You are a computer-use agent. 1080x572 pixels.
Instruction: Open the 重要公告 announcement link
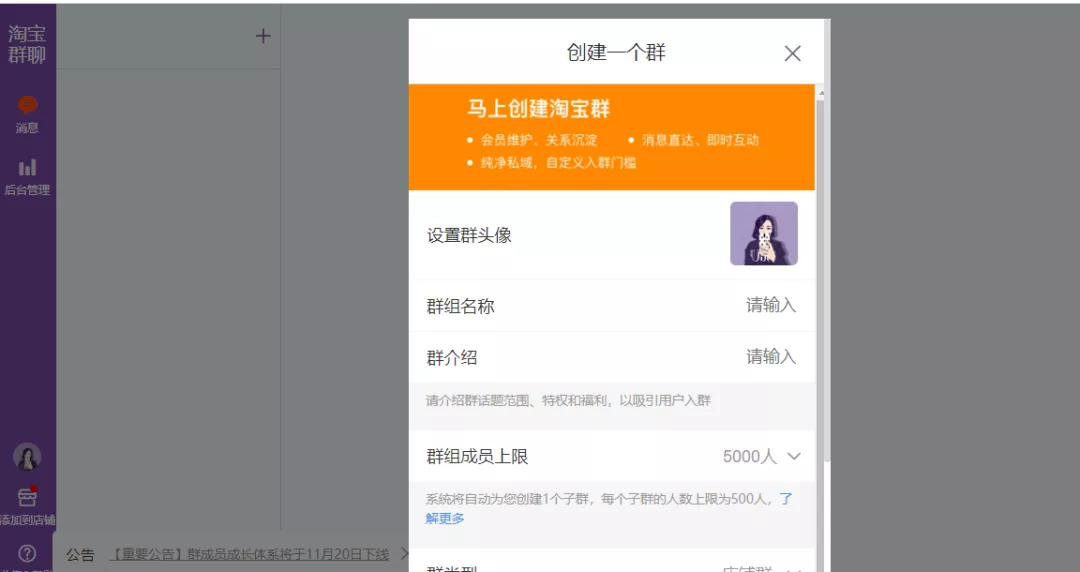tap(248, 554)
